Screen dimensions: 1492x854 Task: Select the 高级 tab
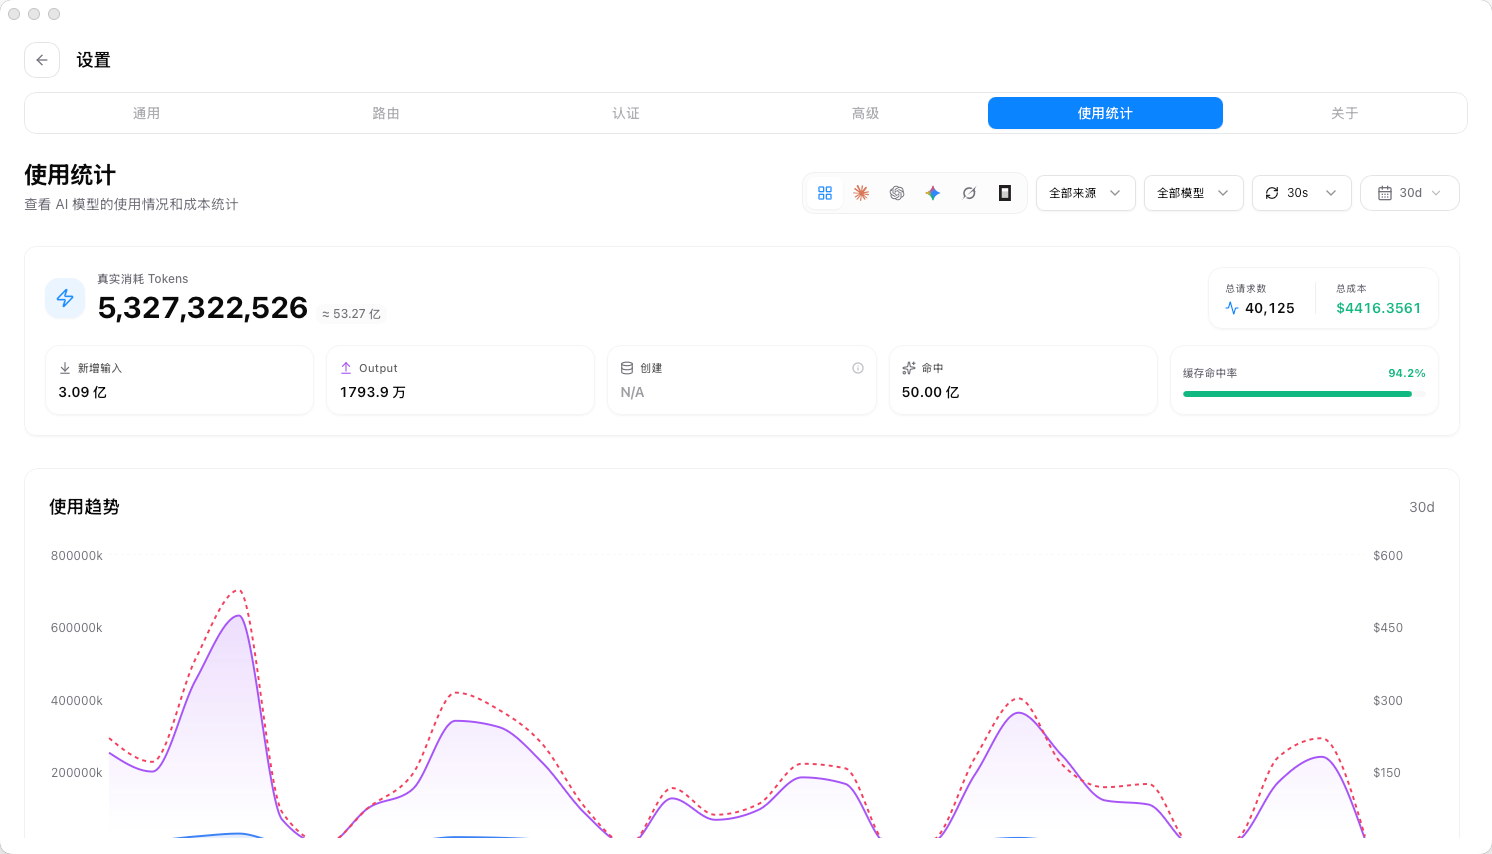tap(866, 113)
